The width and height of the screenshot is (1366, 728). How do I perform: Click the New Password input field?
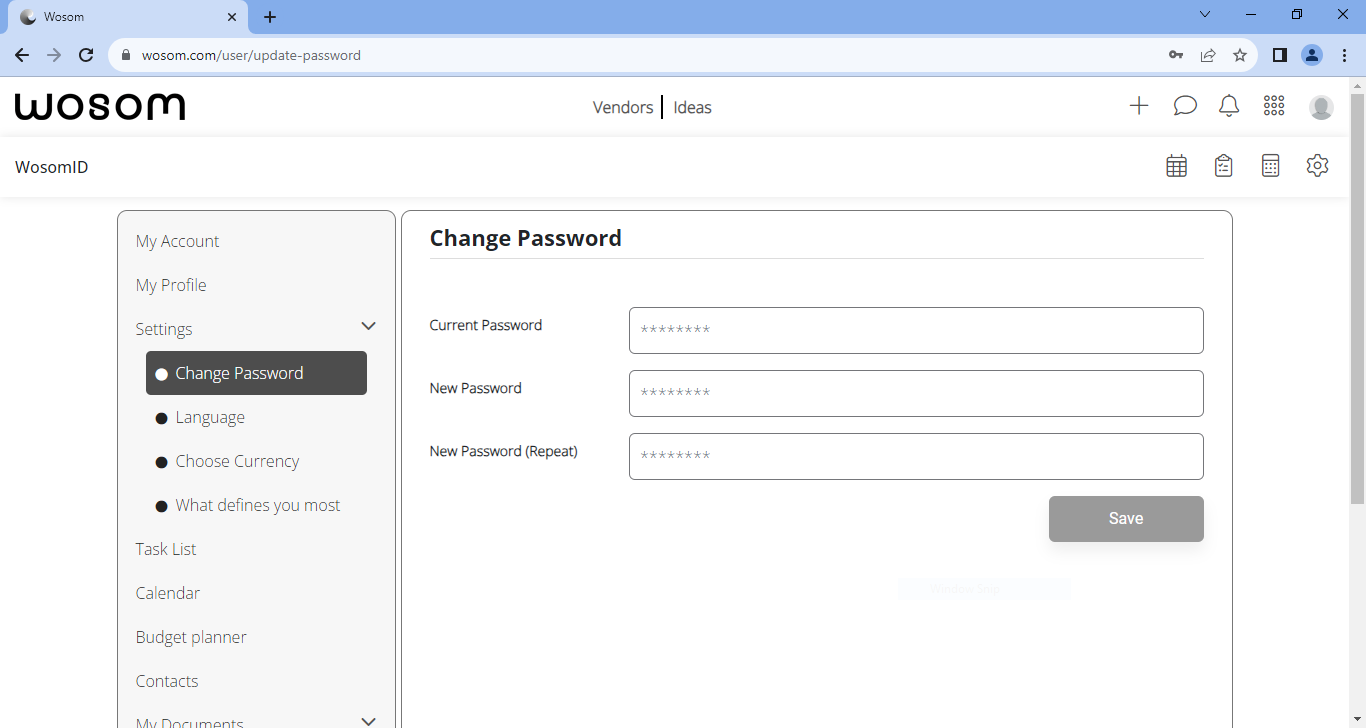point(915,393)
